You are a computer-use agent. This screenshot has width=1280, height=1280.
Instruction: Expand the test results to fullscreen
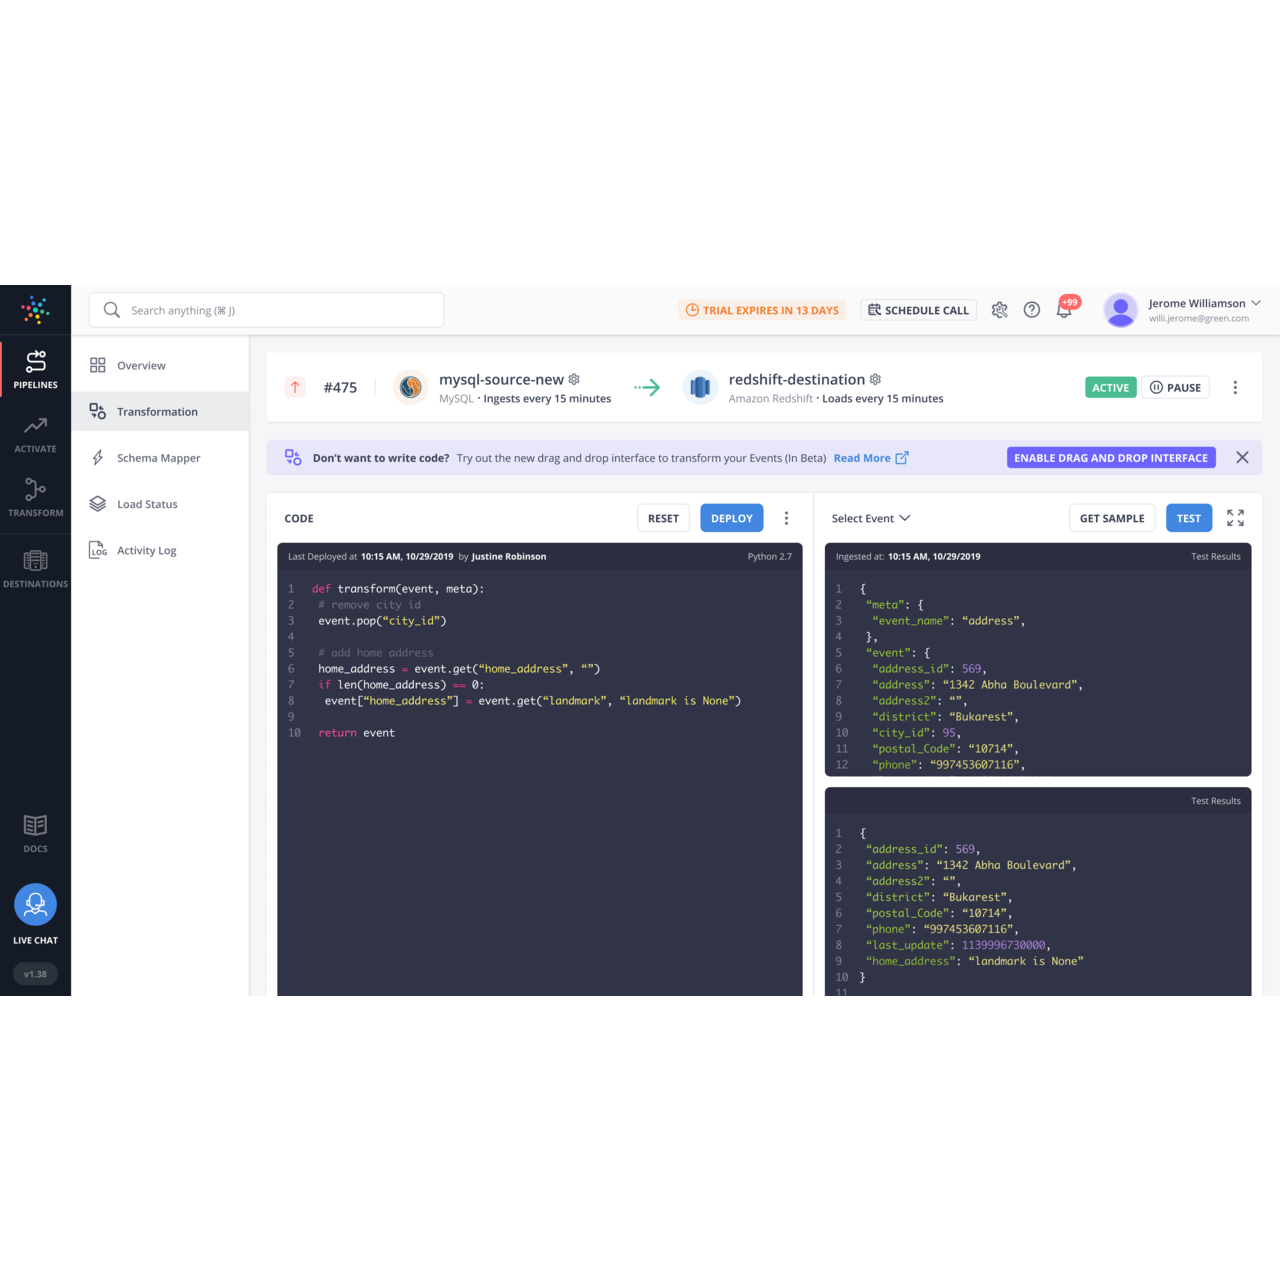[1235, 518]
